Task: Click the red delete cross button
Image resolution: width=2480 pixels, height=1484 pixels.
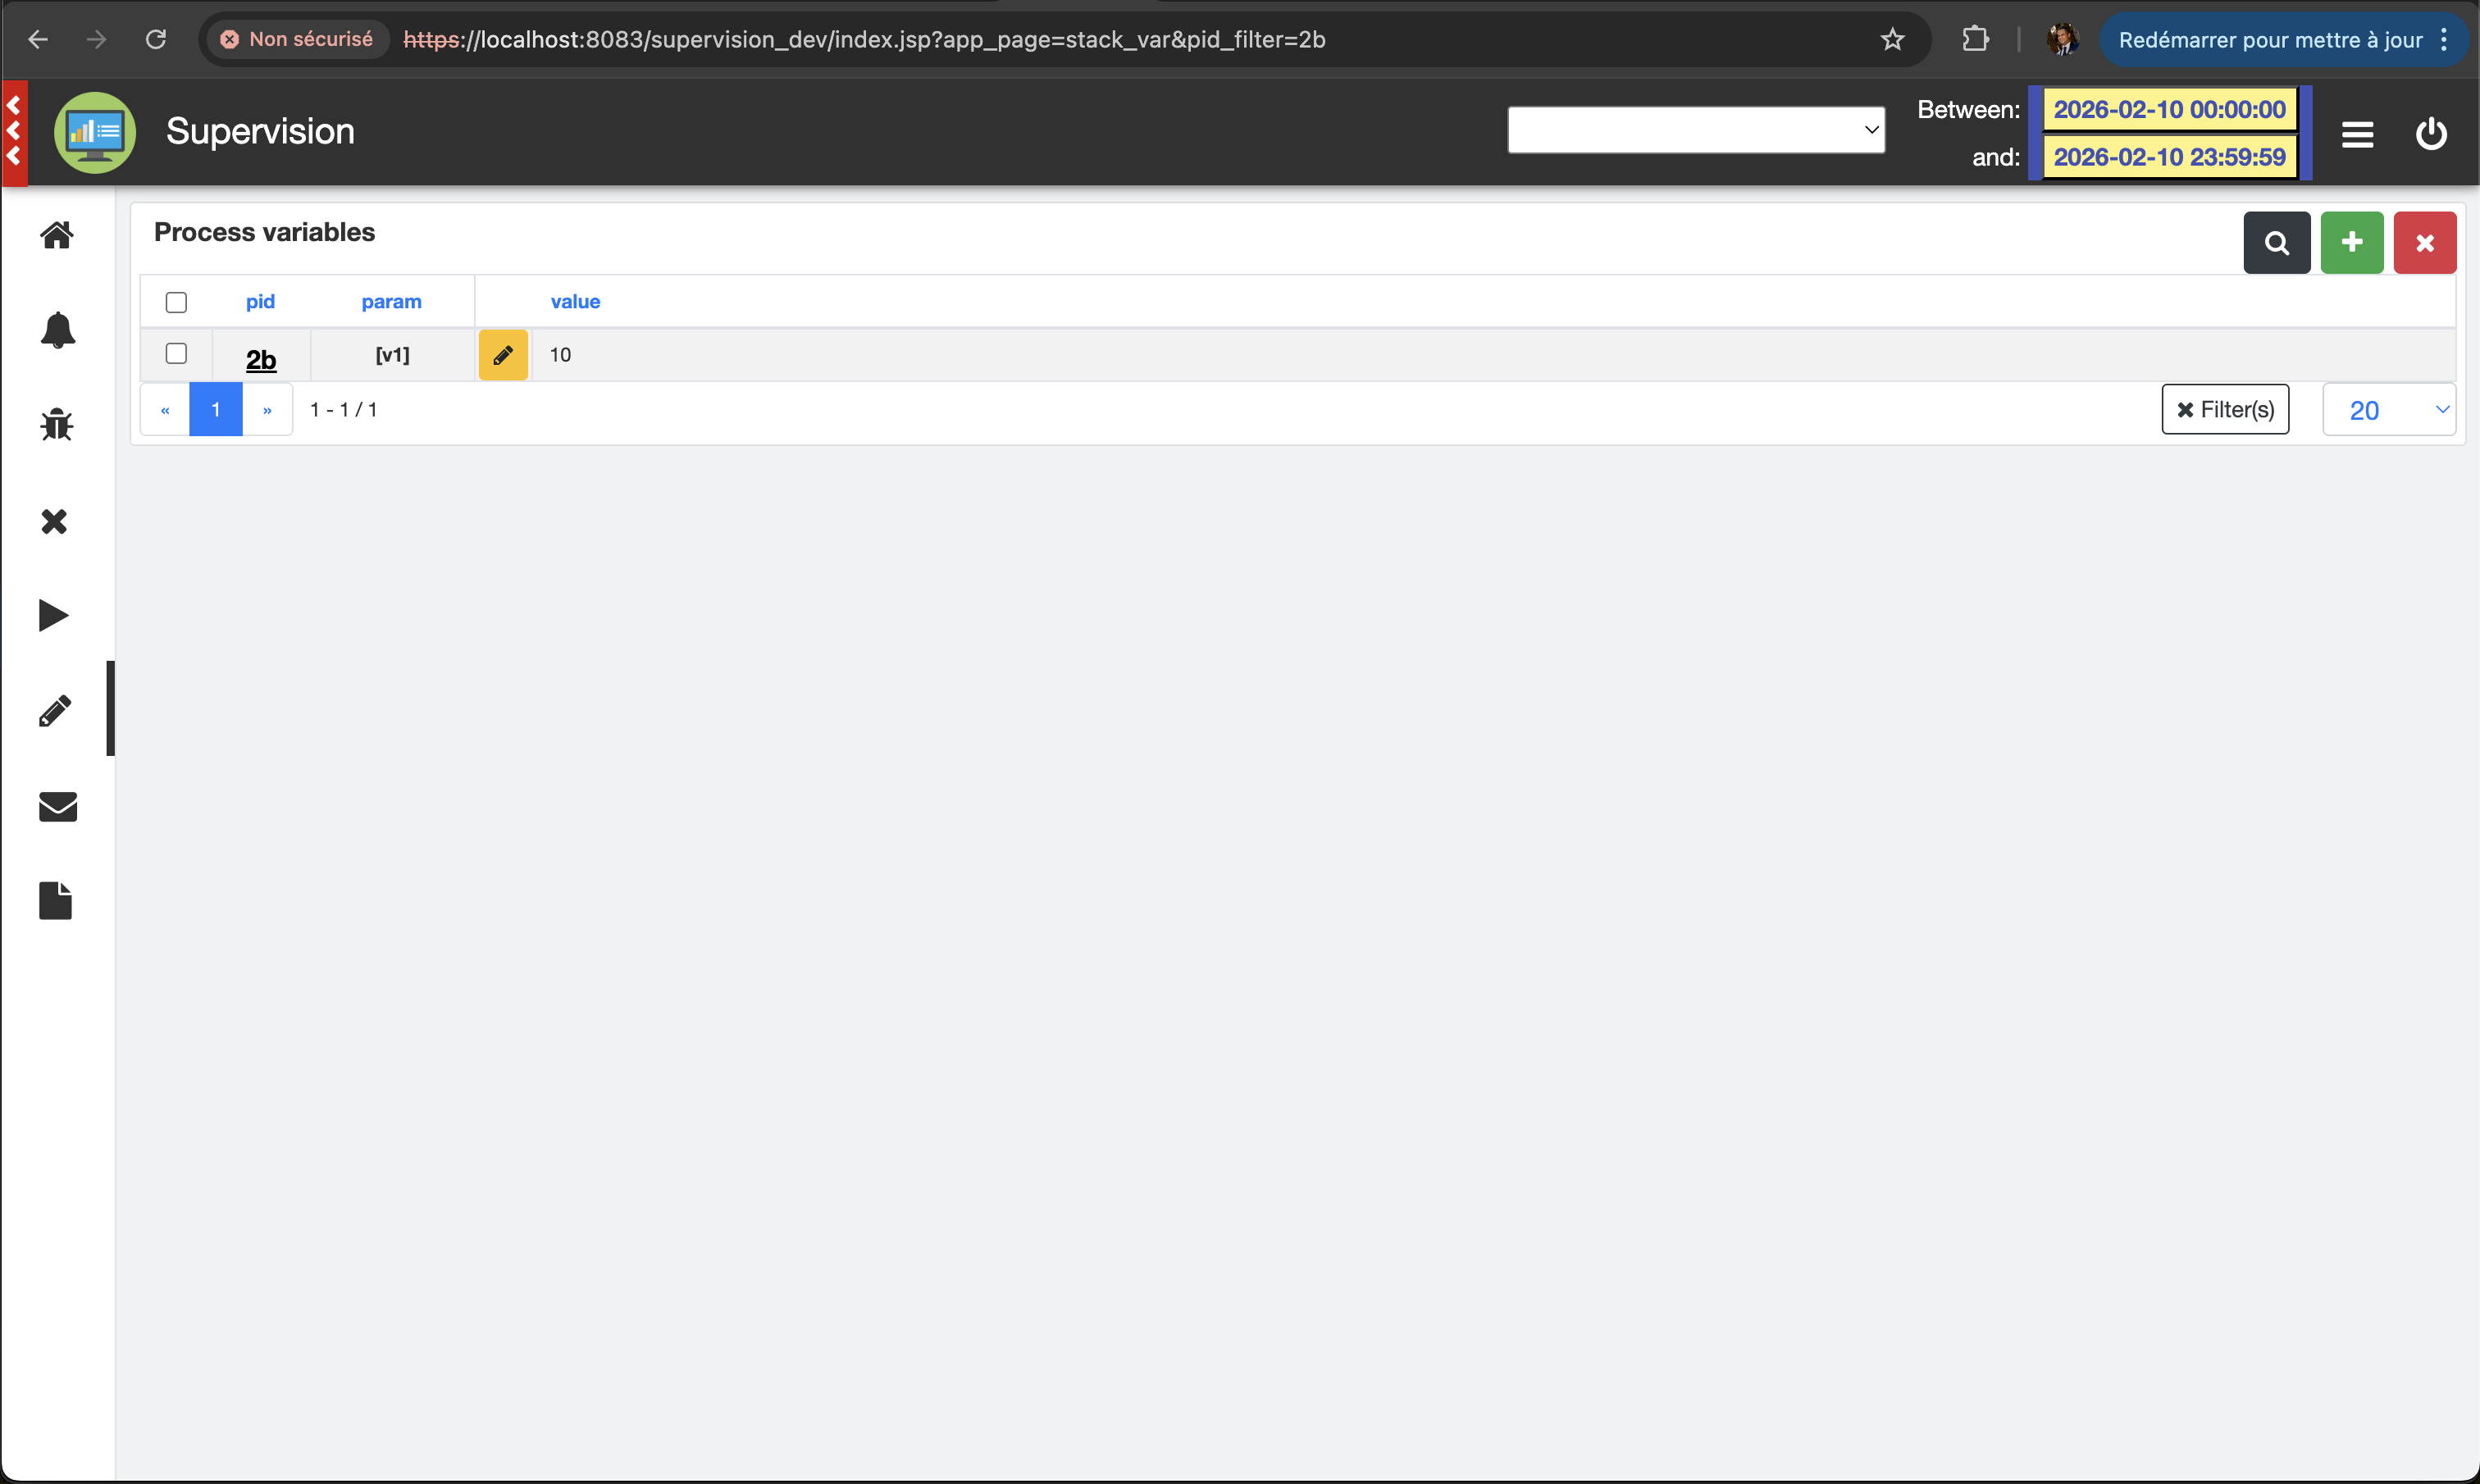Action: point(2424,243)
